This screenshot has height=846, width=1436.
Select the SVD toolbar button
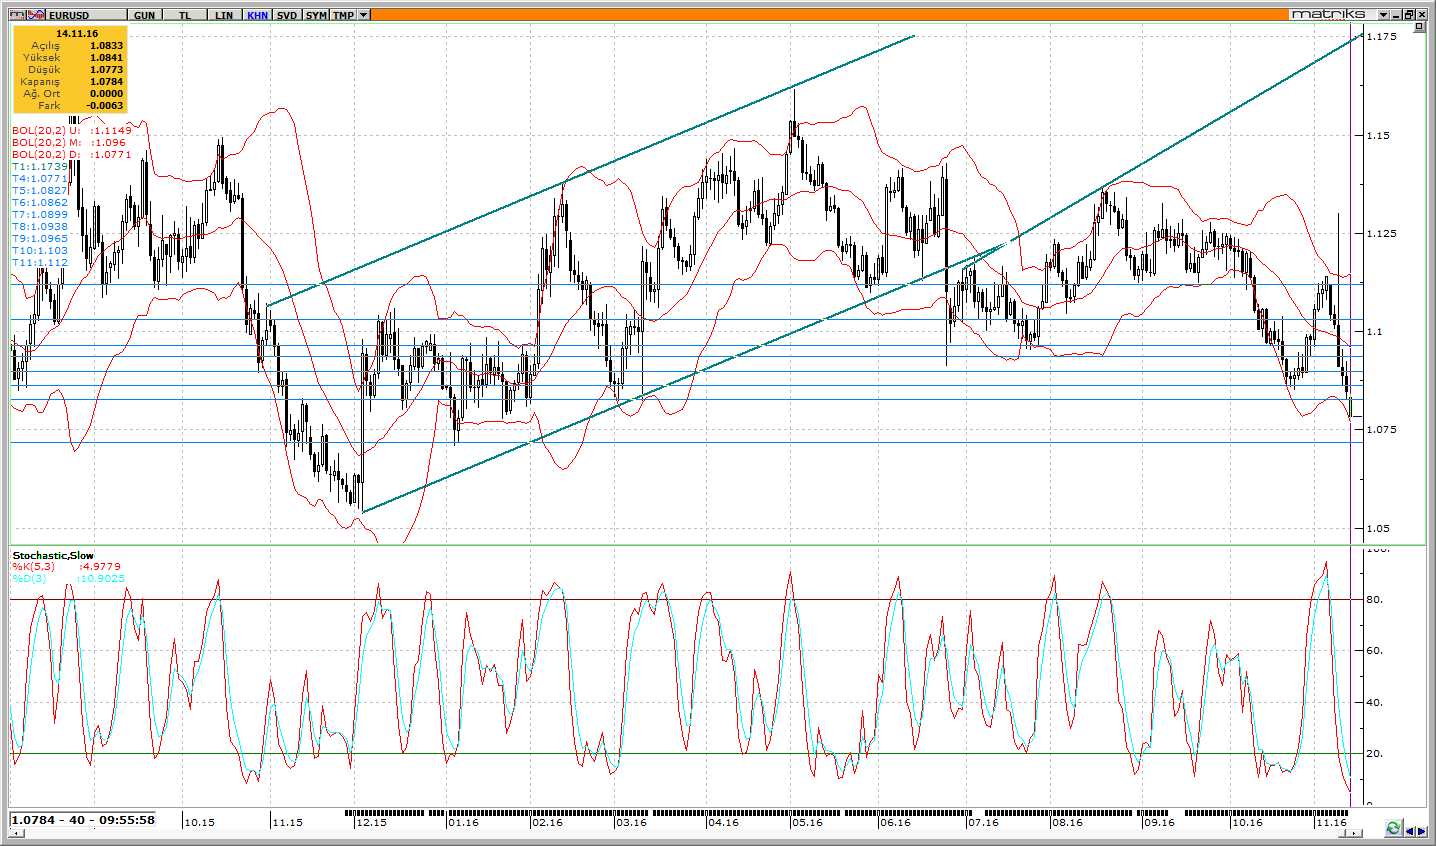coord(287,15)
